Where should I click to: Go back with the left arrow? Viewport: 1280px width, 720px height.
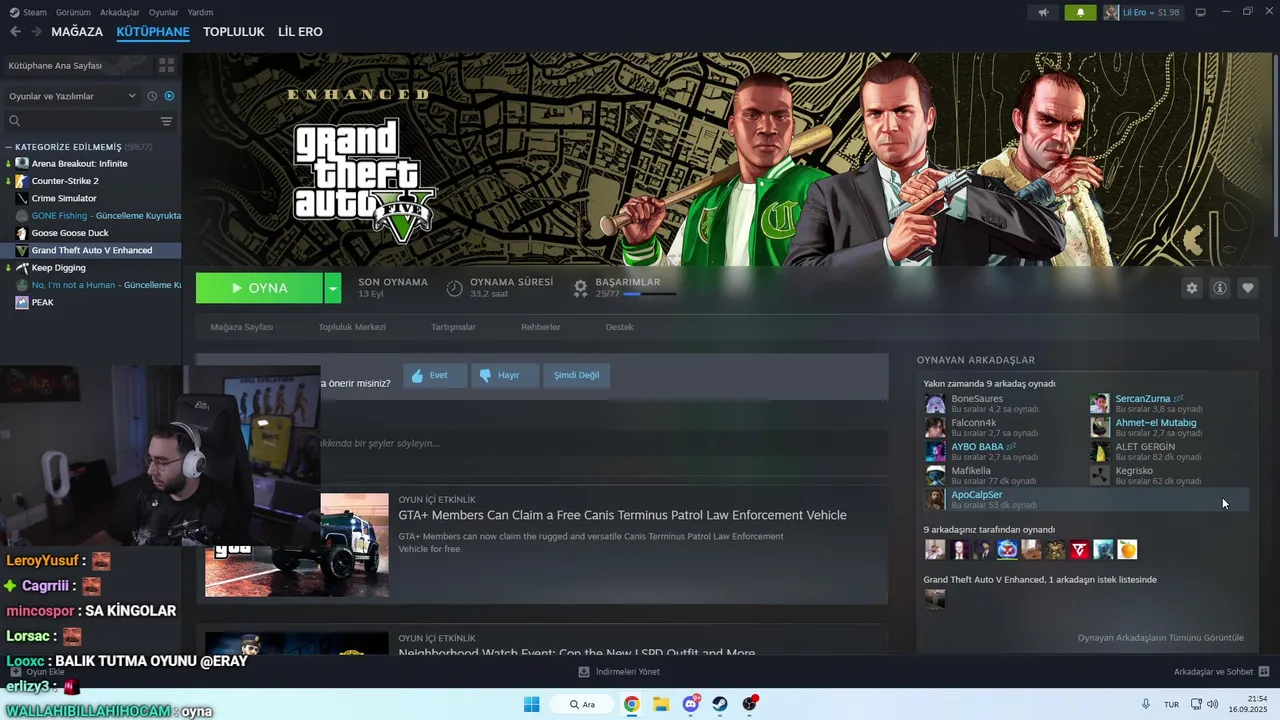coord(15,31)
